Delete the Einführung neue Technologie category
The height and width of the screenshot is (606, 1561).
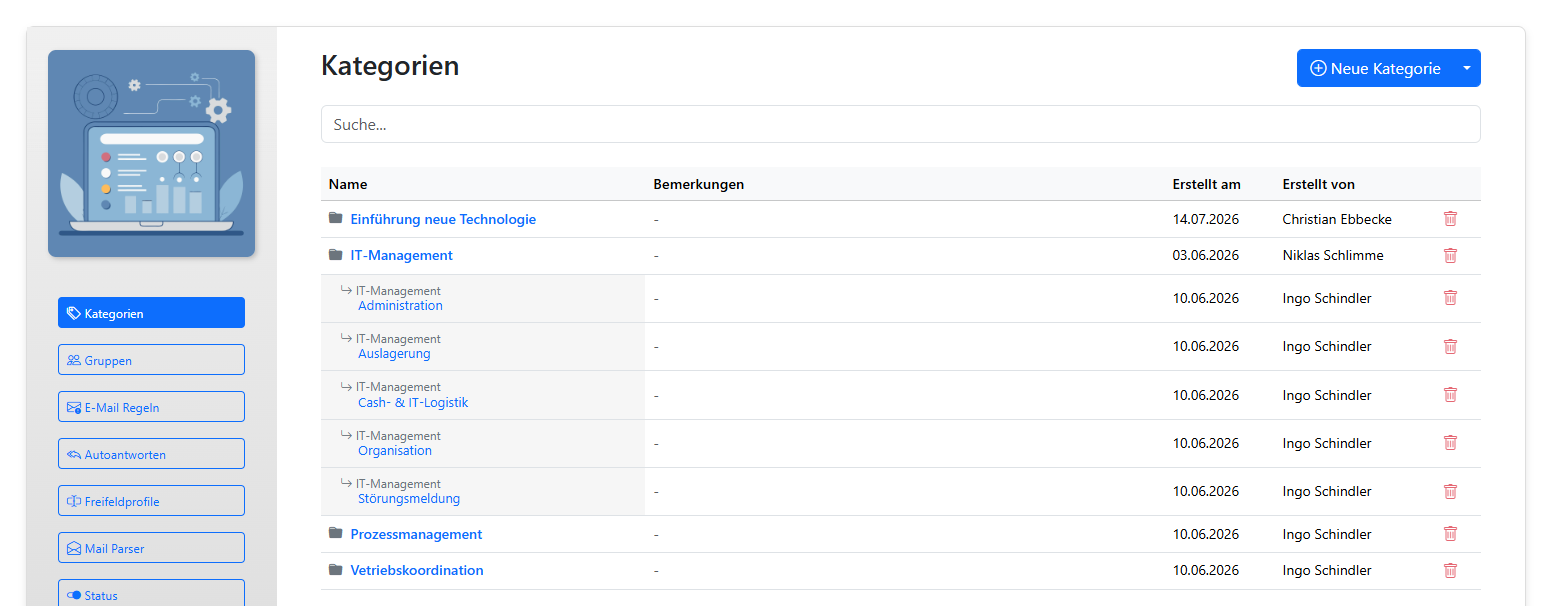point(1450,218)
